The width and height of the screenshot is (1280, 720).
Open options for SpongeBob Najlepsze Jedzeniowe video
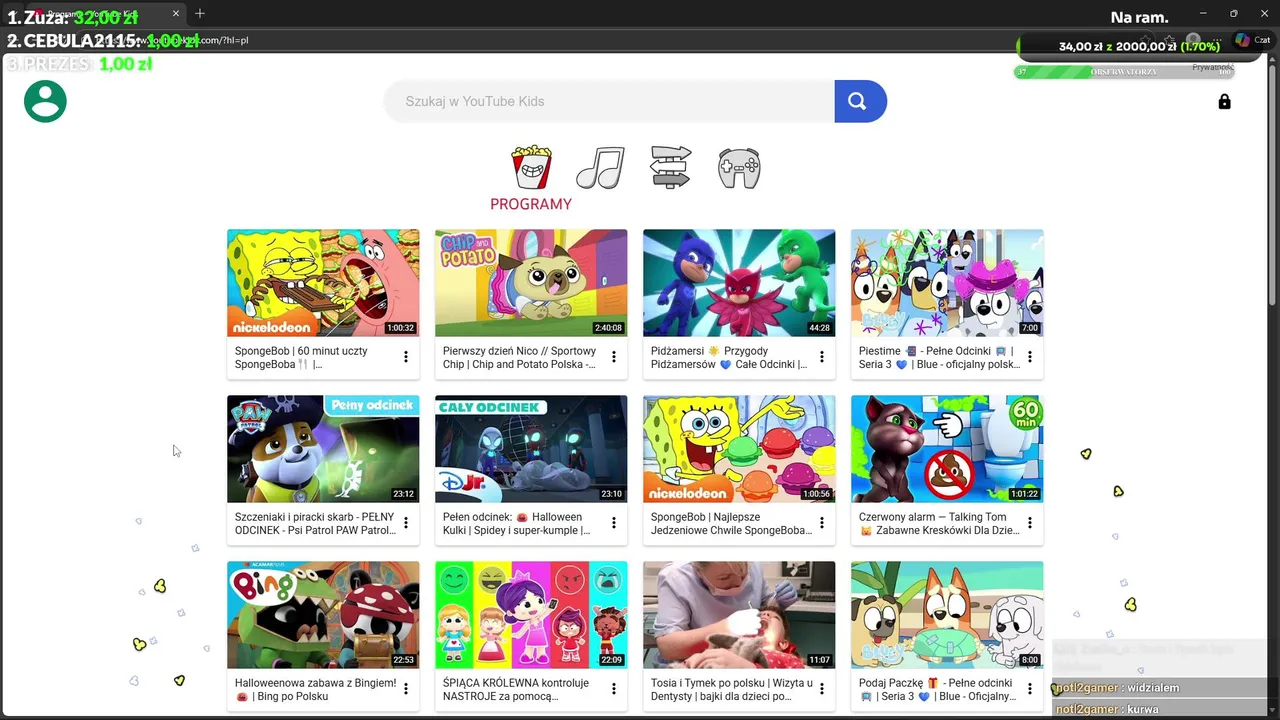[822, 523]
